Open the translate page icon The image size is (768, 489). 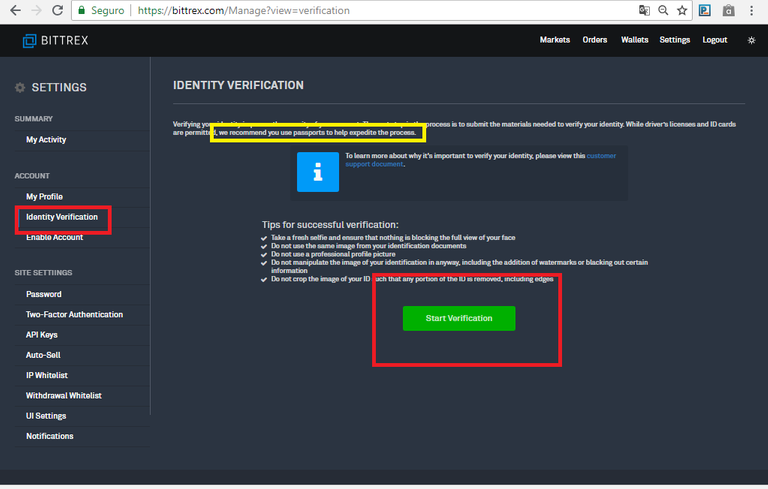tap(644, 10)
